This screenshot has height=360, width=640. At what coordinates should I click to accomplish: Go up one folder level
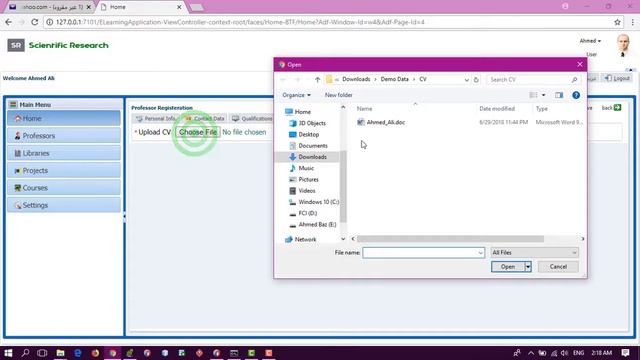(317, 80)
